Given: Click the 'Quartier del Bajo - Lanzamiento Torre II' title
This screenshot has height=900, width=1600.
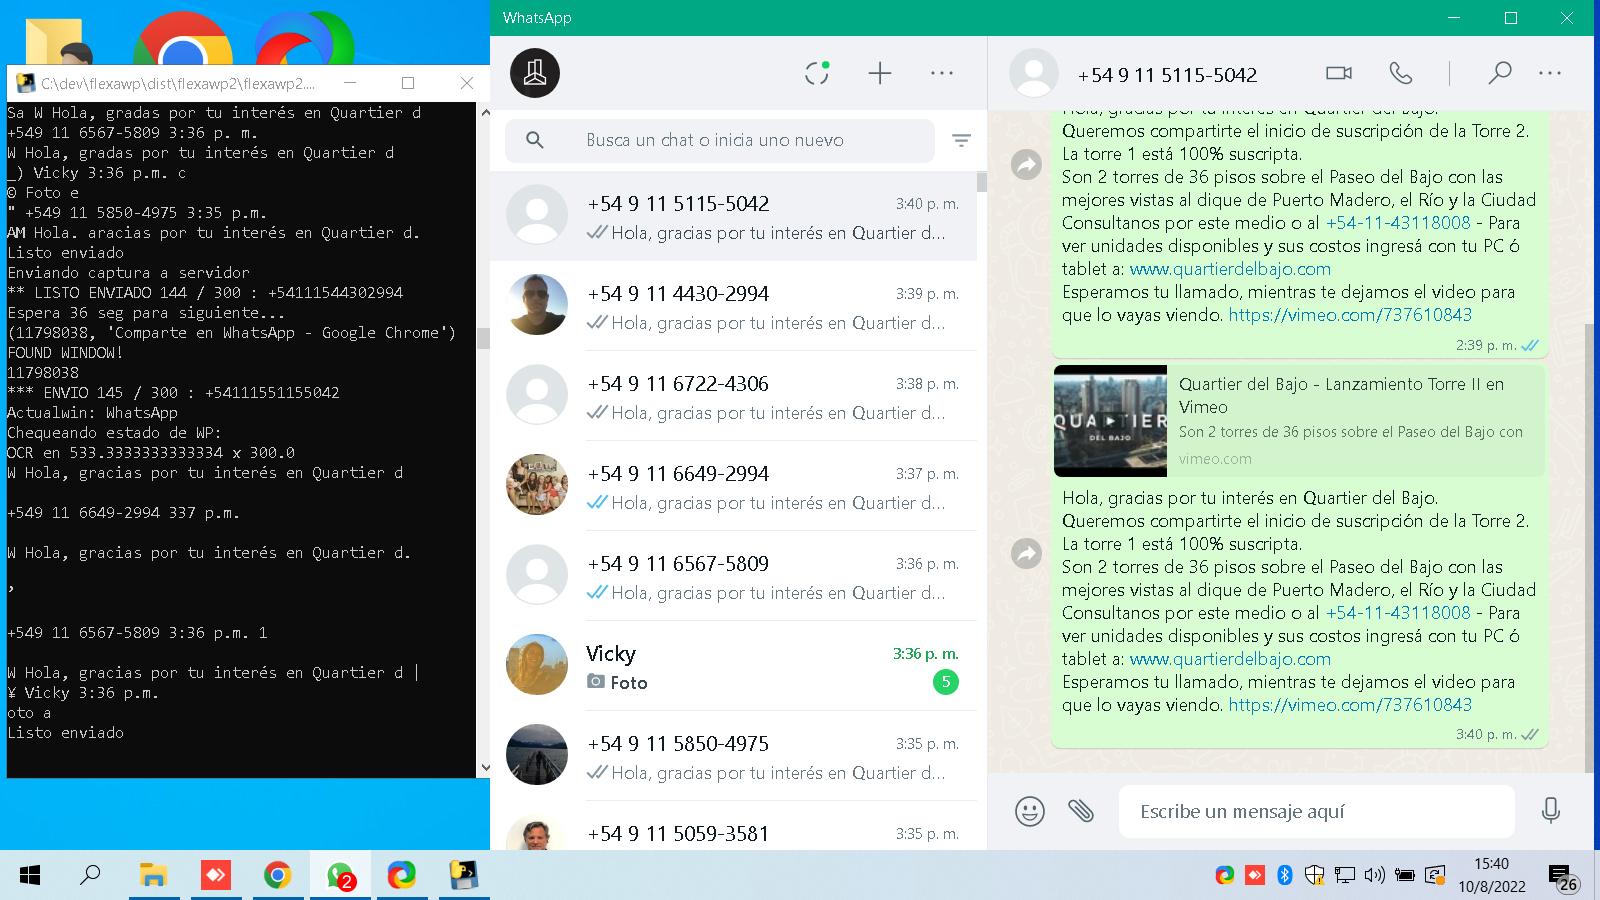Looking at the screenshot, I should point(1341,395).
